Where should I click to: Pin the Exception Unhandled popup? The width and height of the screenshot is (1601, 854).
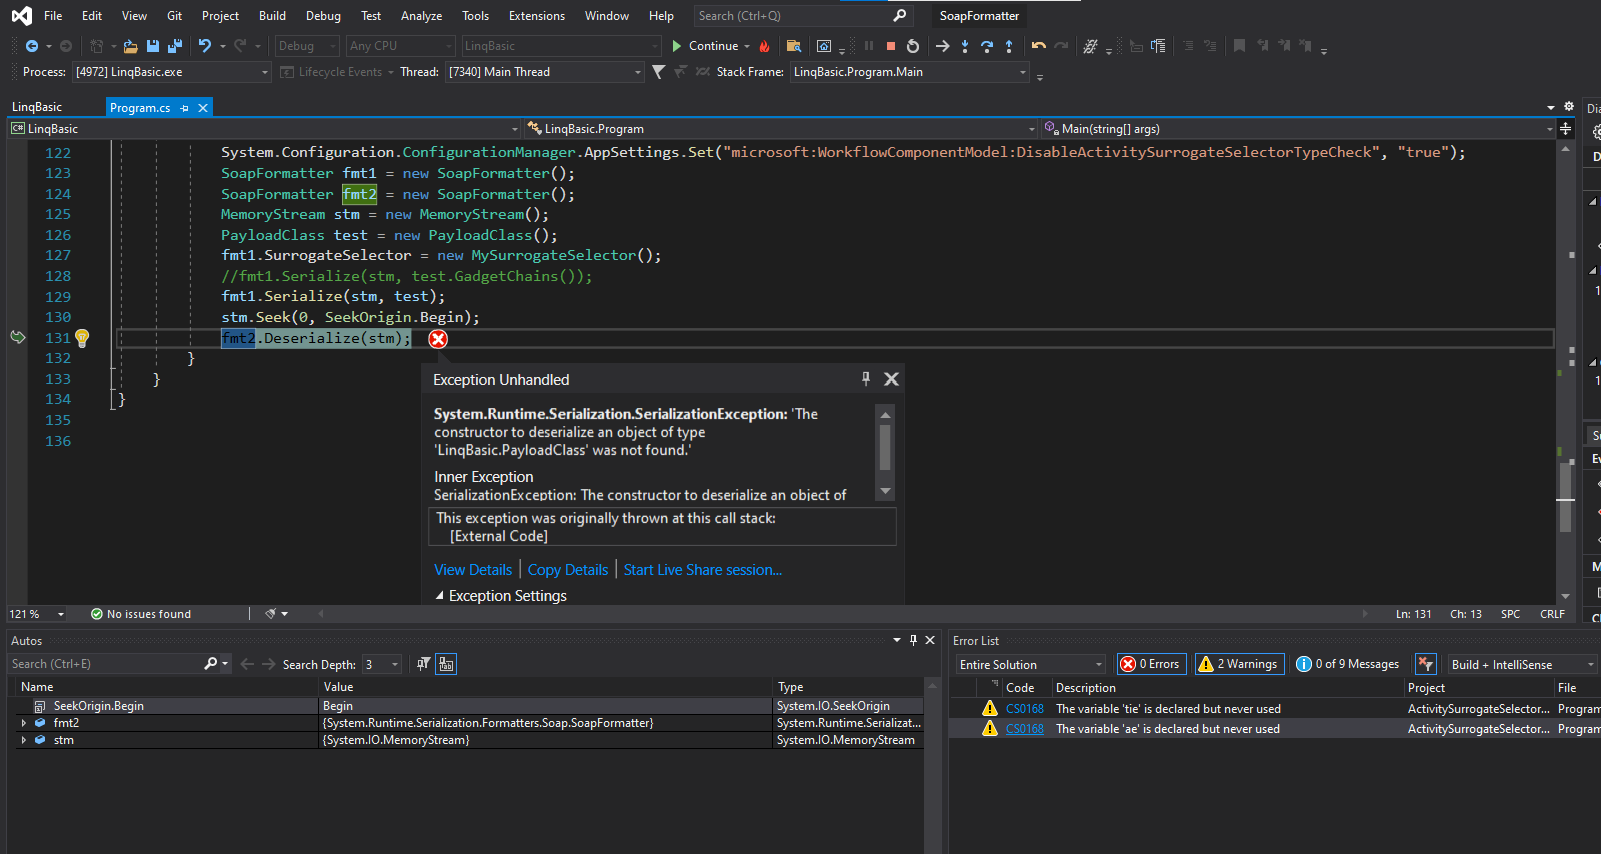click(866, 379)
